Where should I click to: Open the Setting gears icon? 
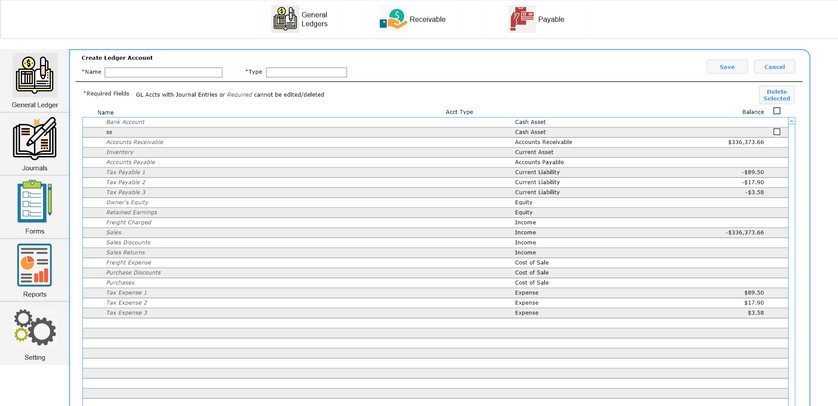(x=35, y=328)
